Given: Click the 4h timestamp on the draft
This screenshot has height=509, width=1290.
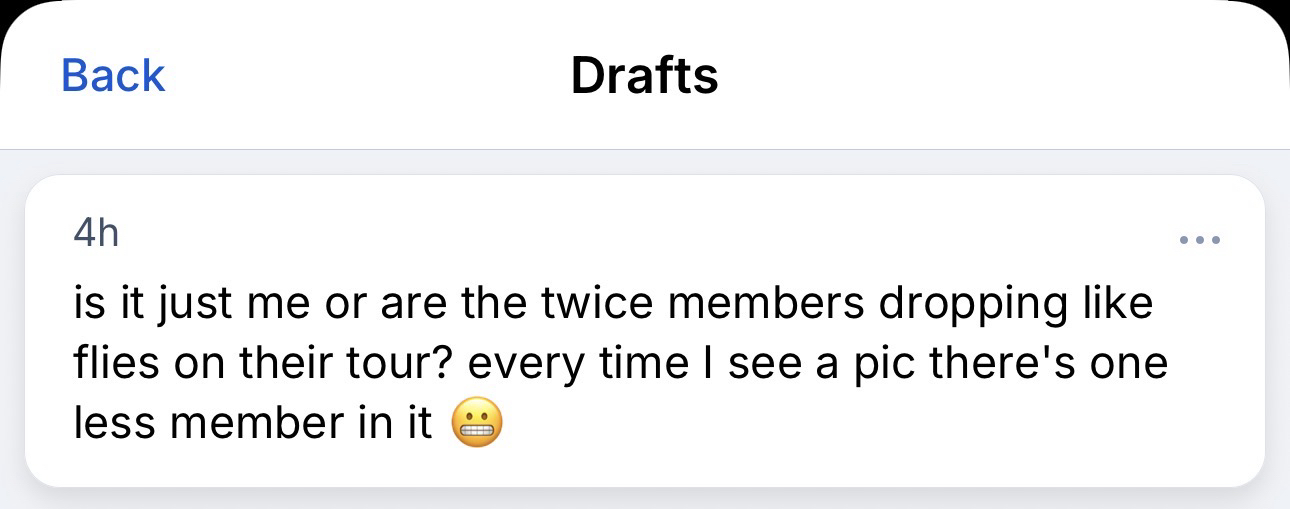Looking at the screenshot, I should click(x=96, y=234).
